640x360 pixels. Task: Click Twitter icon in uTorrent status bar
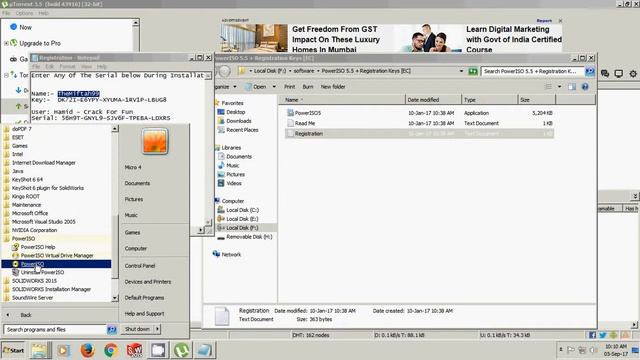(x=603, y=335)
